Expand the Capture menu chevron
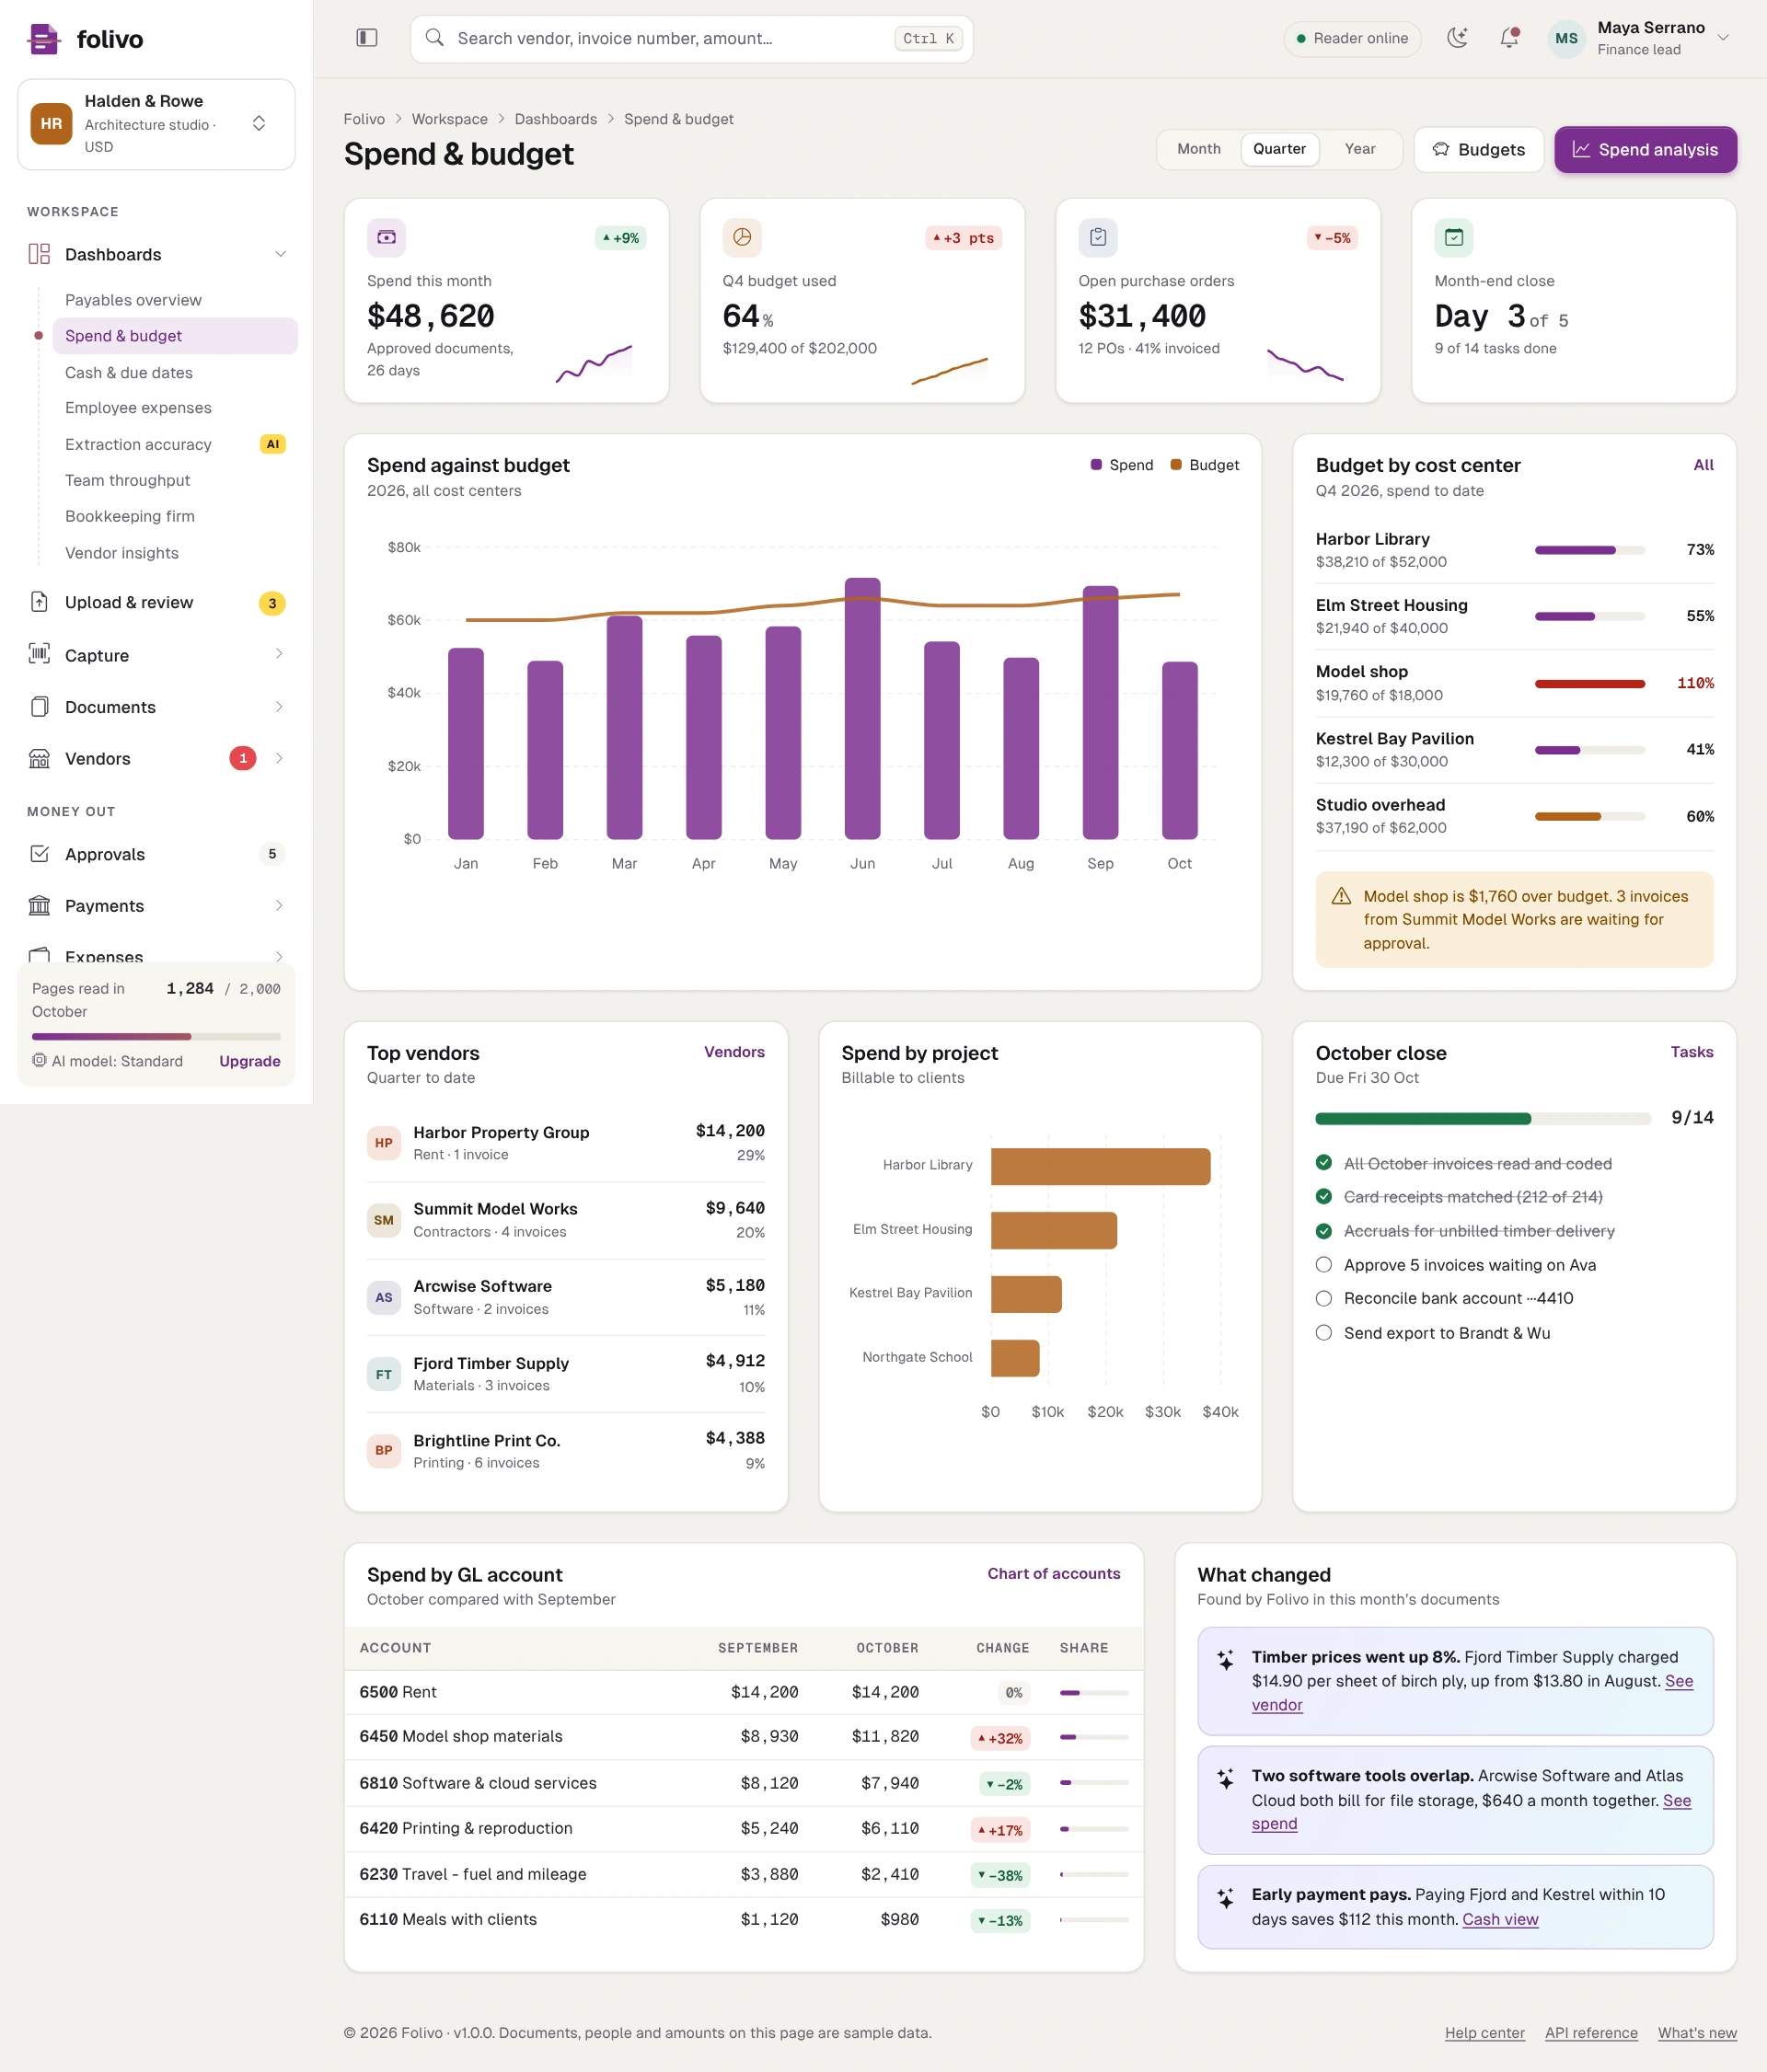The image size is (1767, 2072). 279,654
